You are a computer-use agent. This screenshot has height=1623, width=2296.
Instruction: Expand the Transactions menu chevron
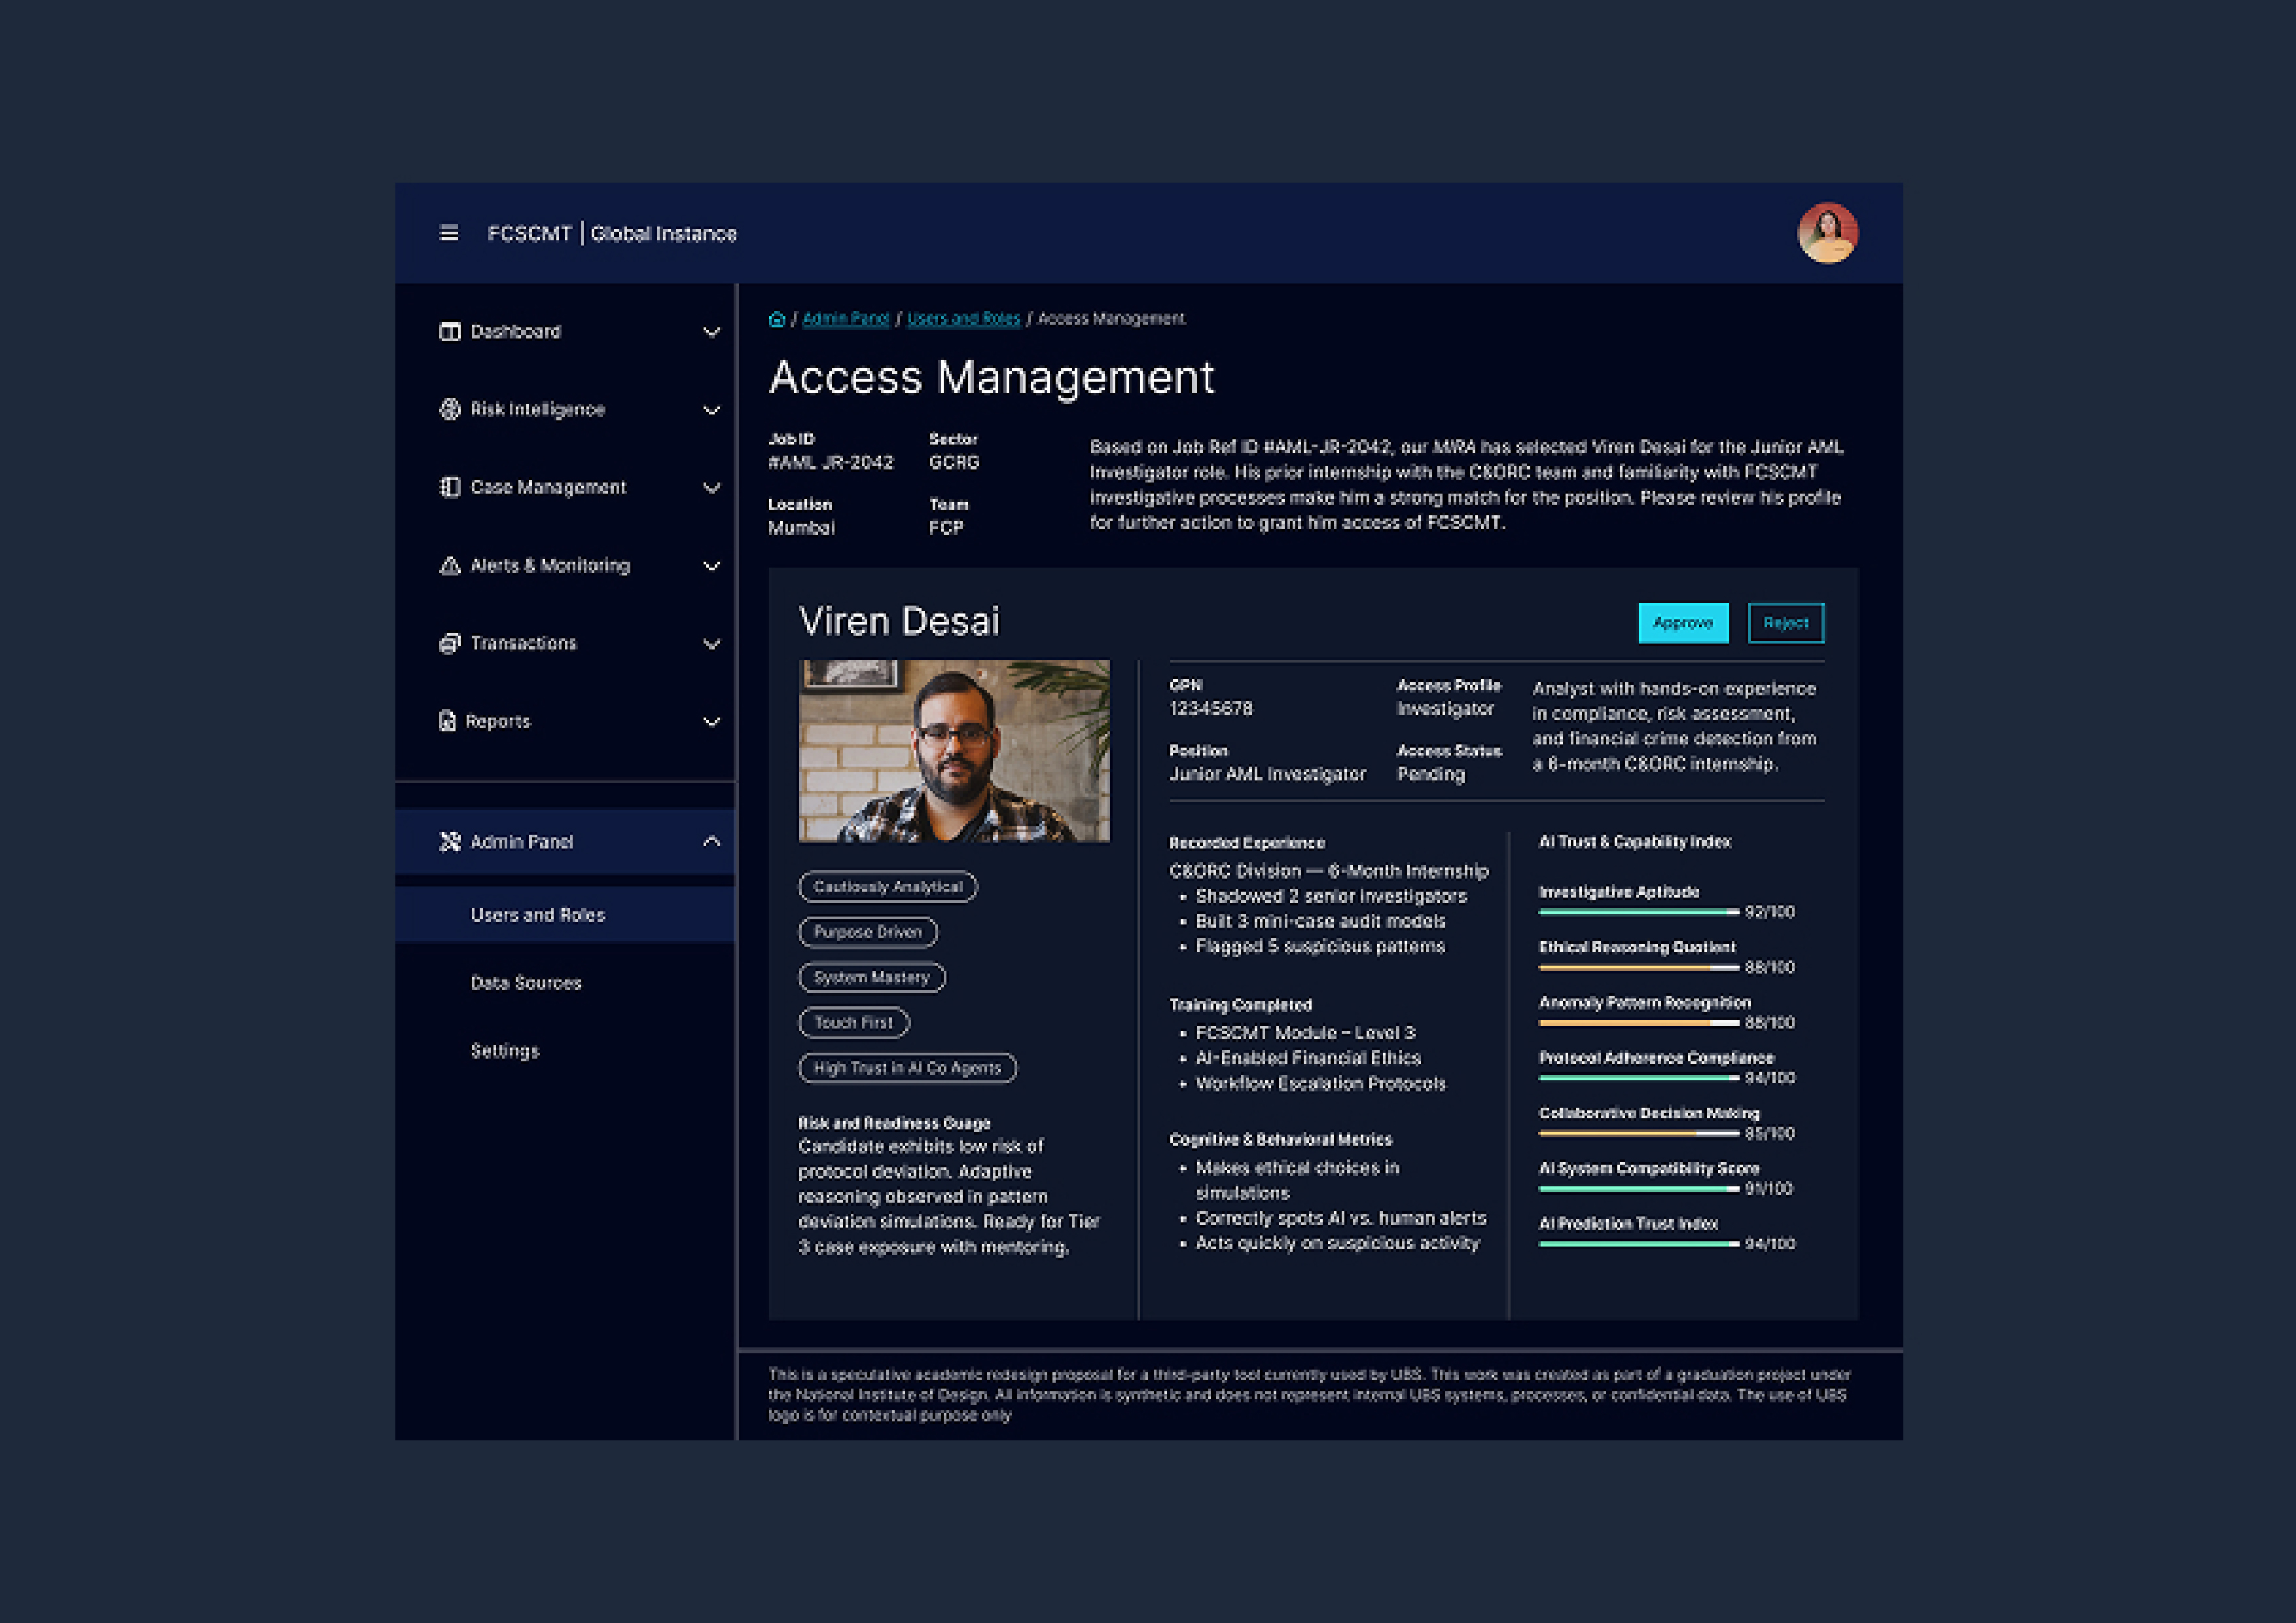tap(711, 644)
